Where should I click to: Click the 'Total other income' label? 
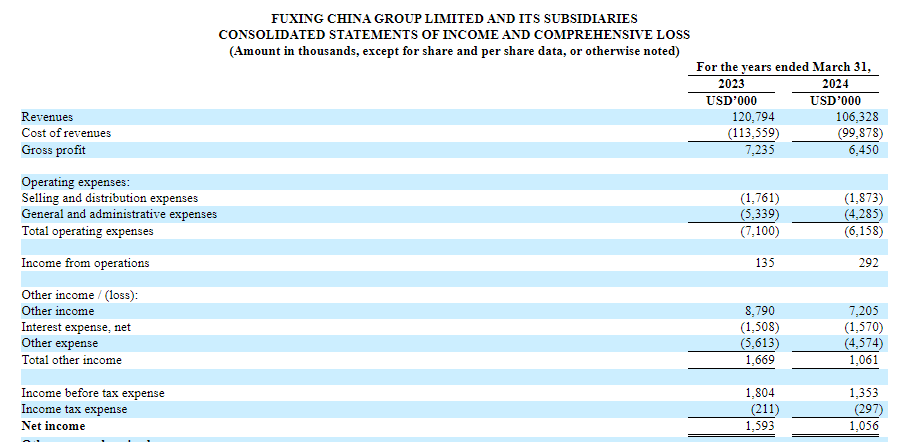(x=71, y=360)
